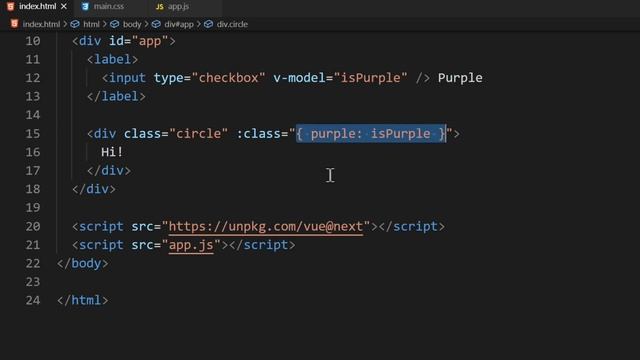
Task: Open the main.css tab
Action: click(x=108, y=7)
